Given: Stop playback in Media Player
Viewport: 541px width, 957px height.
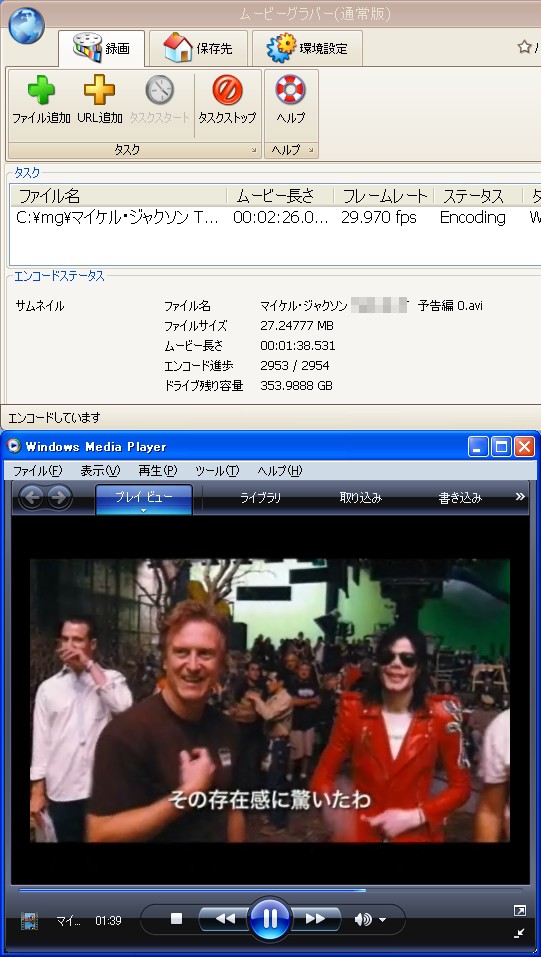Looking at the screenshot, I should (176, 919).
